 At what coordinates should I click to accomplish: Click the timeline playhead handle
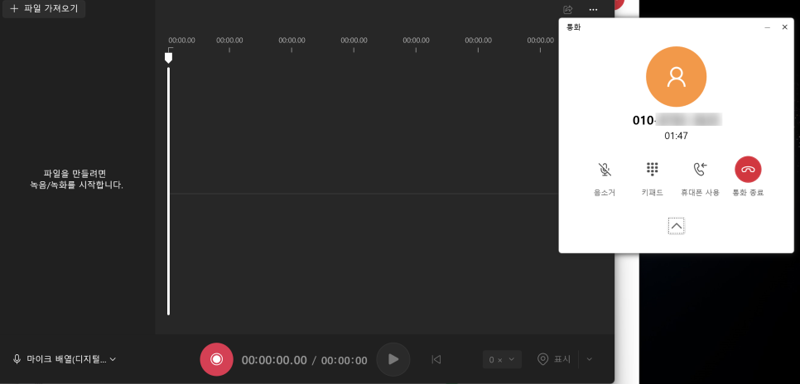(x=168, y=57)
